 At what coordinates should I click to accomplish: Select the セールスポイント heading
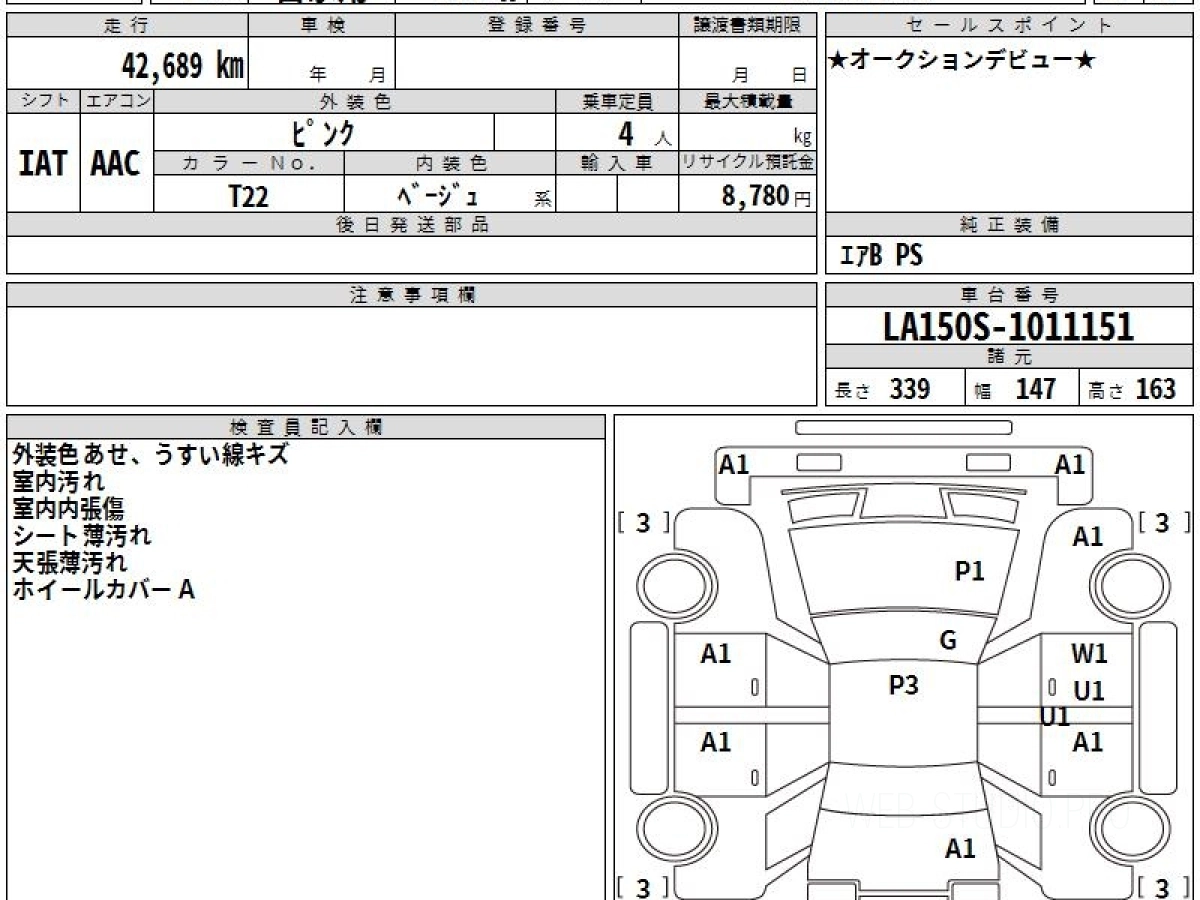point(1010,26)
